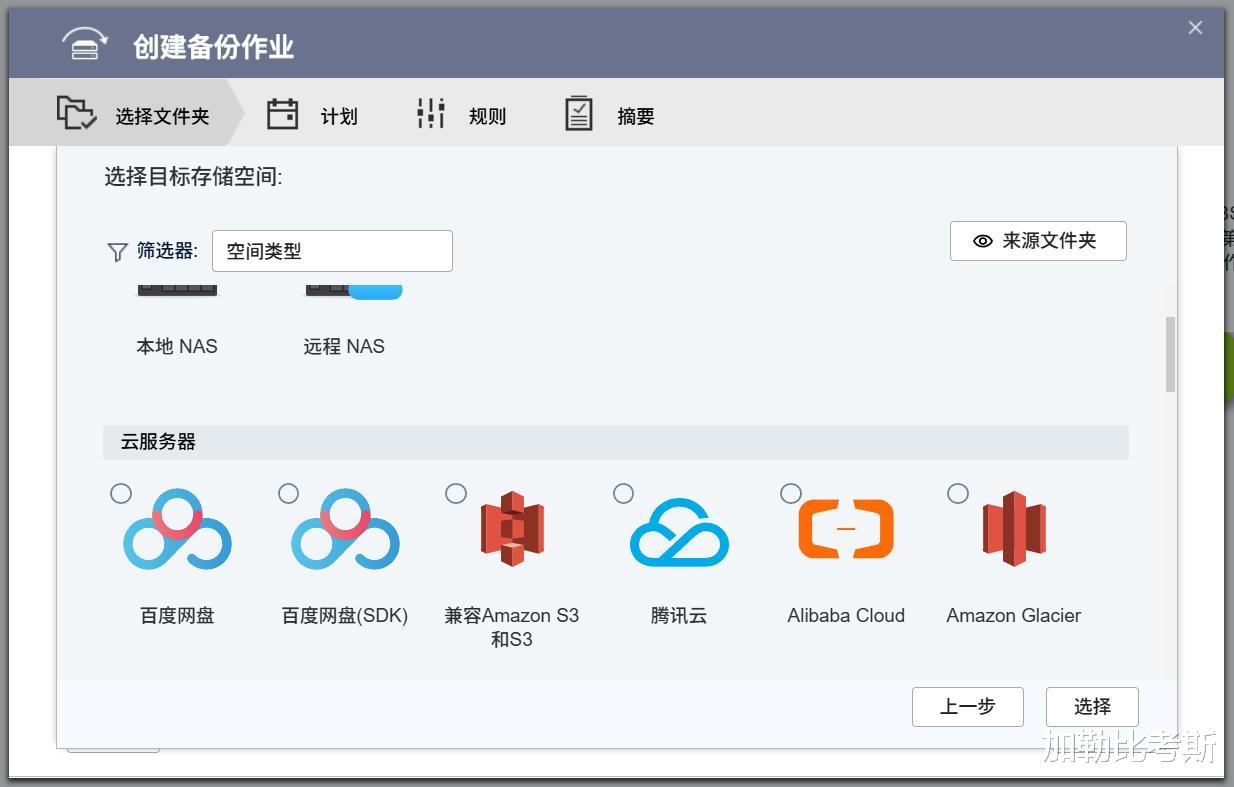
Task: Click the 兼容Amazon S3和S3 logo
Action: tap(512, 529)
